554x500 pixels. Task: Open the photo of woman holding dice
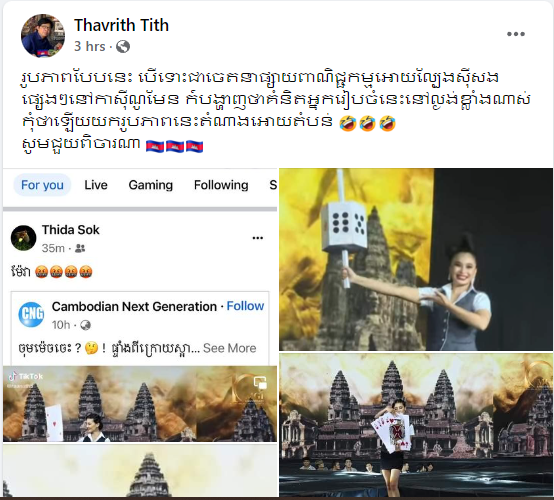click(416, 259)
